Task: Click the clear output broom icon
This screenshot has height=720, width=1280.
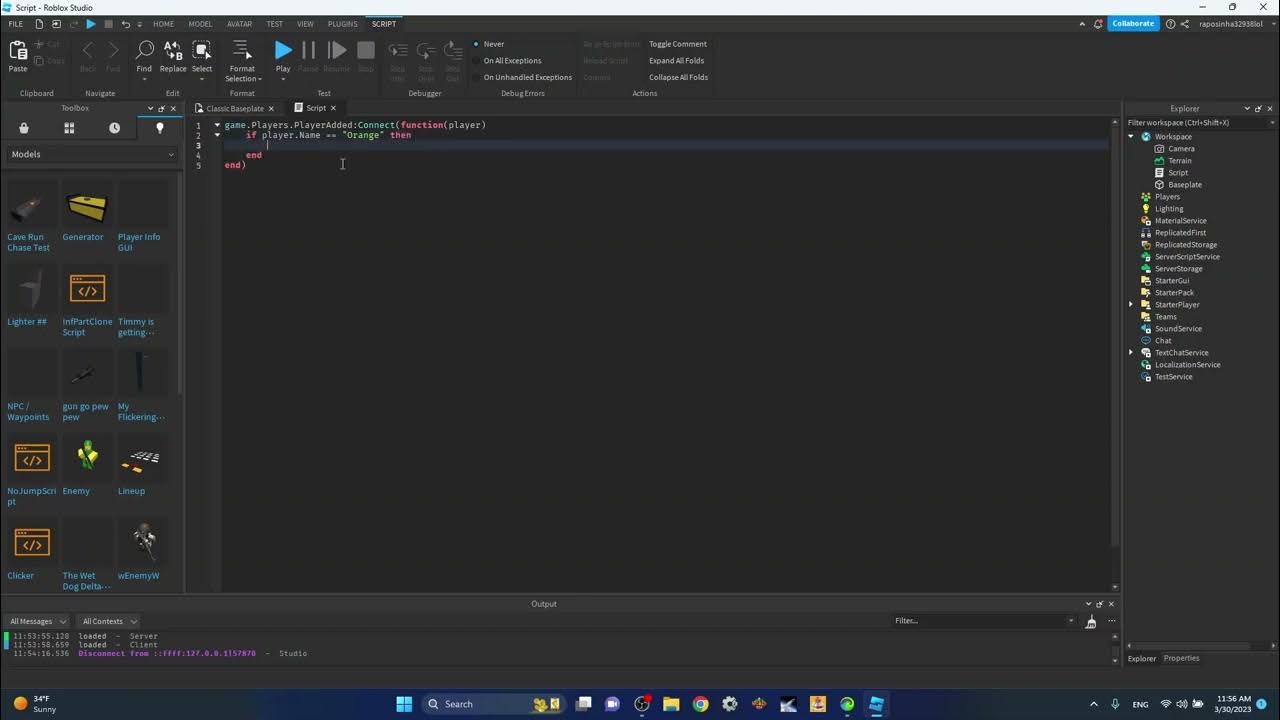Action: click(1091, 622)
